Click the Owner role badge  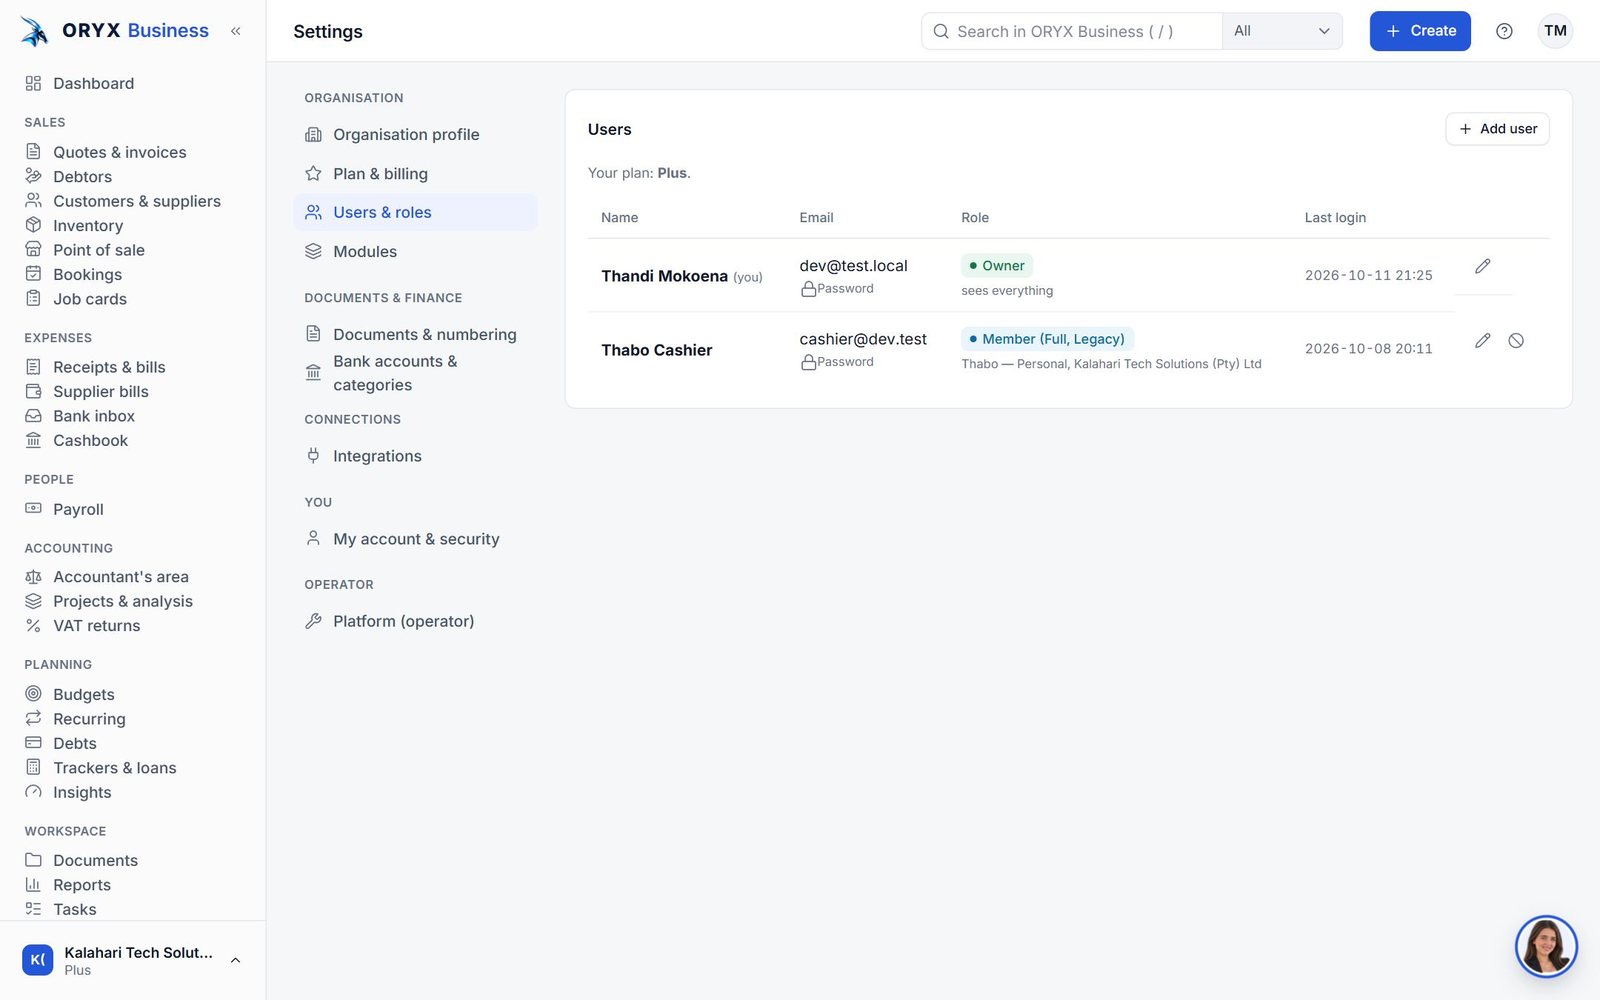(997, 265)
